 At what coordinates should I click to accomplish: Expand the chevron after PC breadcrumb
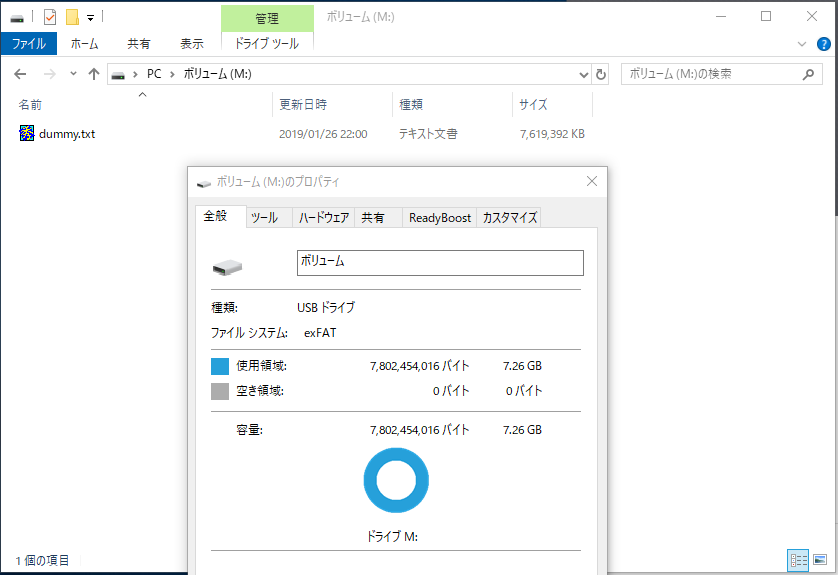tap(172, 74)
